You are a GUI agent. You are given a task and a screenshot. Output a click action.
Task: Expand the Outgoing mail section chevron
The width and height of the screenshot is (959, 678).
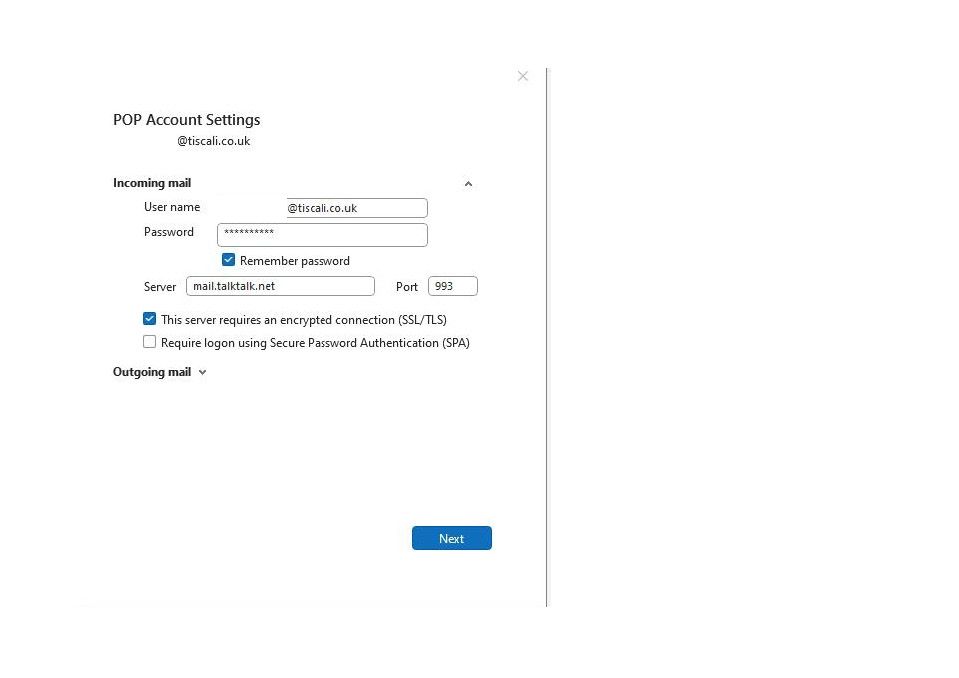click(202, 372)
